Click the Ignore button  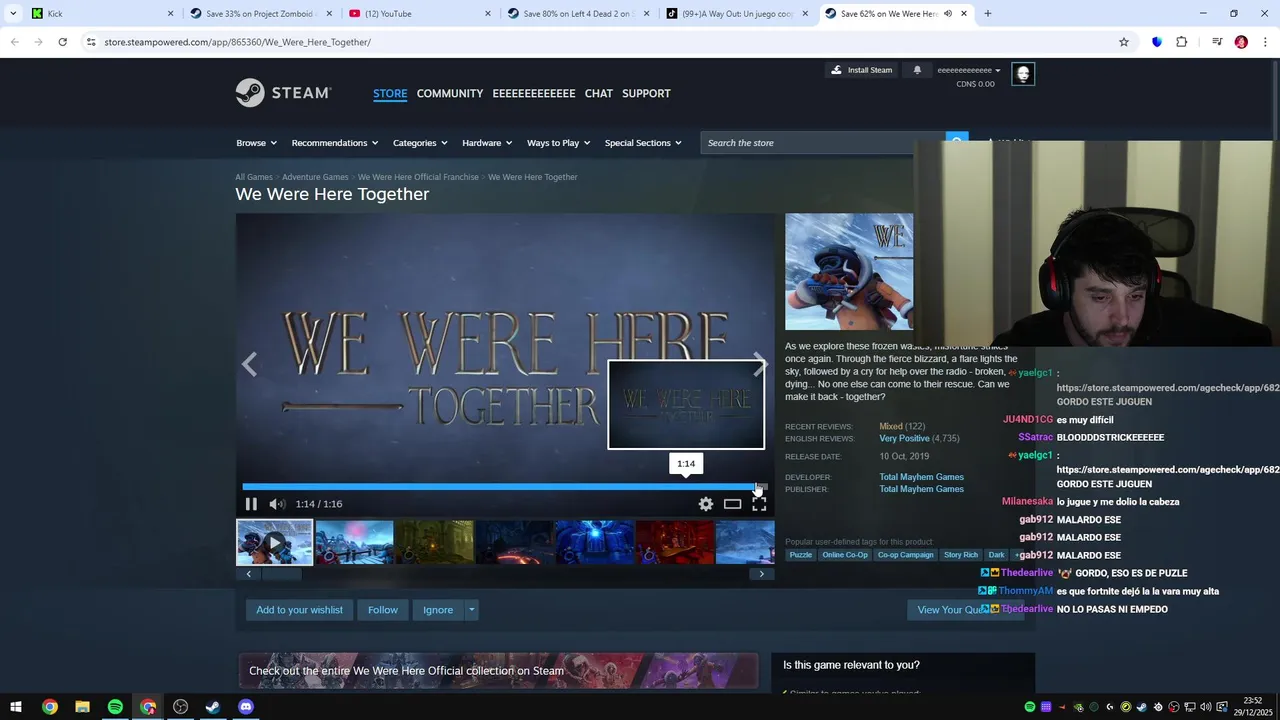[438, 610]
